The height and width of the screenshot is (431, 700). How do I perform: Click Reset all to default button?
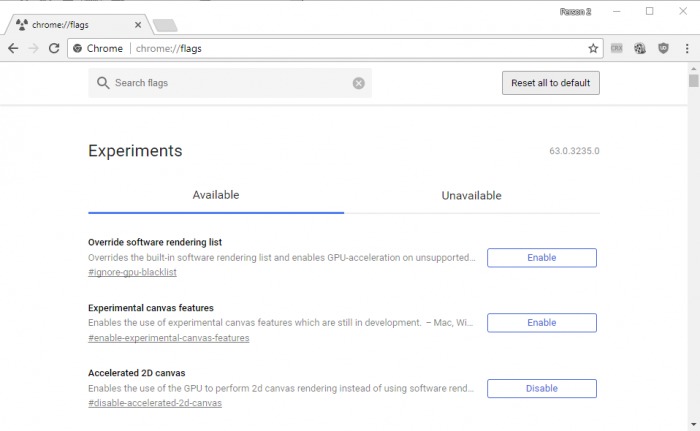550,83
